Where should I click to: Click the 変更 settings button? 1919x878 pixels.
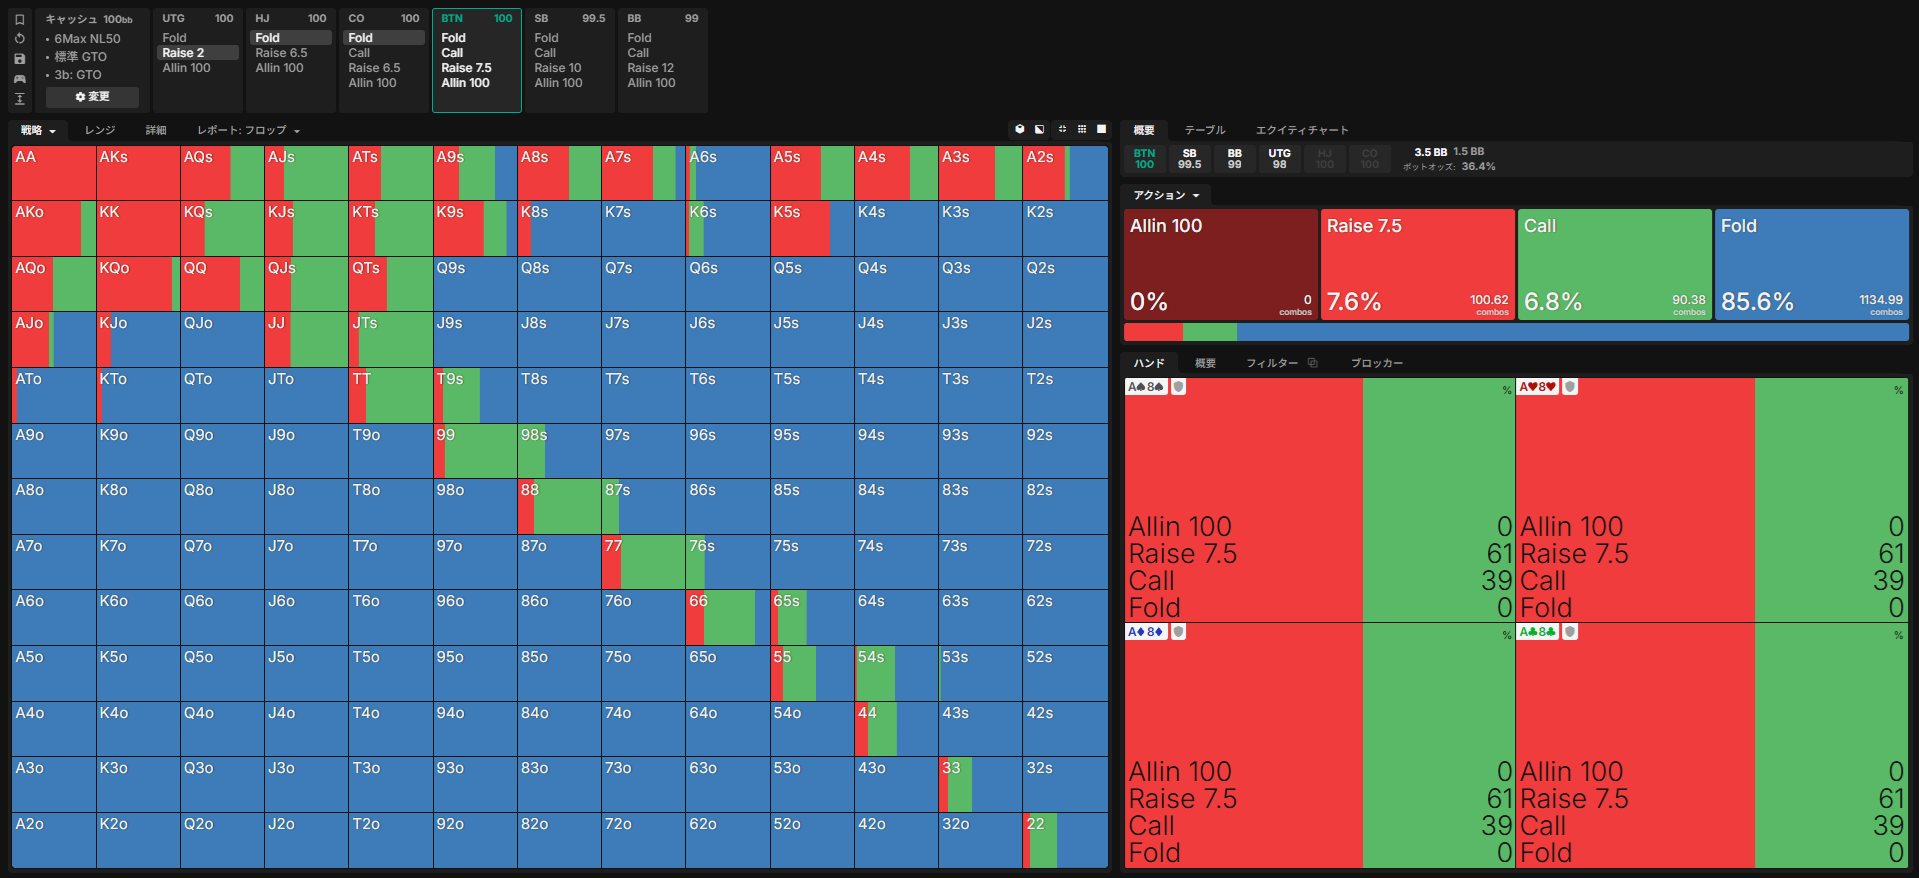click(92, 97)
